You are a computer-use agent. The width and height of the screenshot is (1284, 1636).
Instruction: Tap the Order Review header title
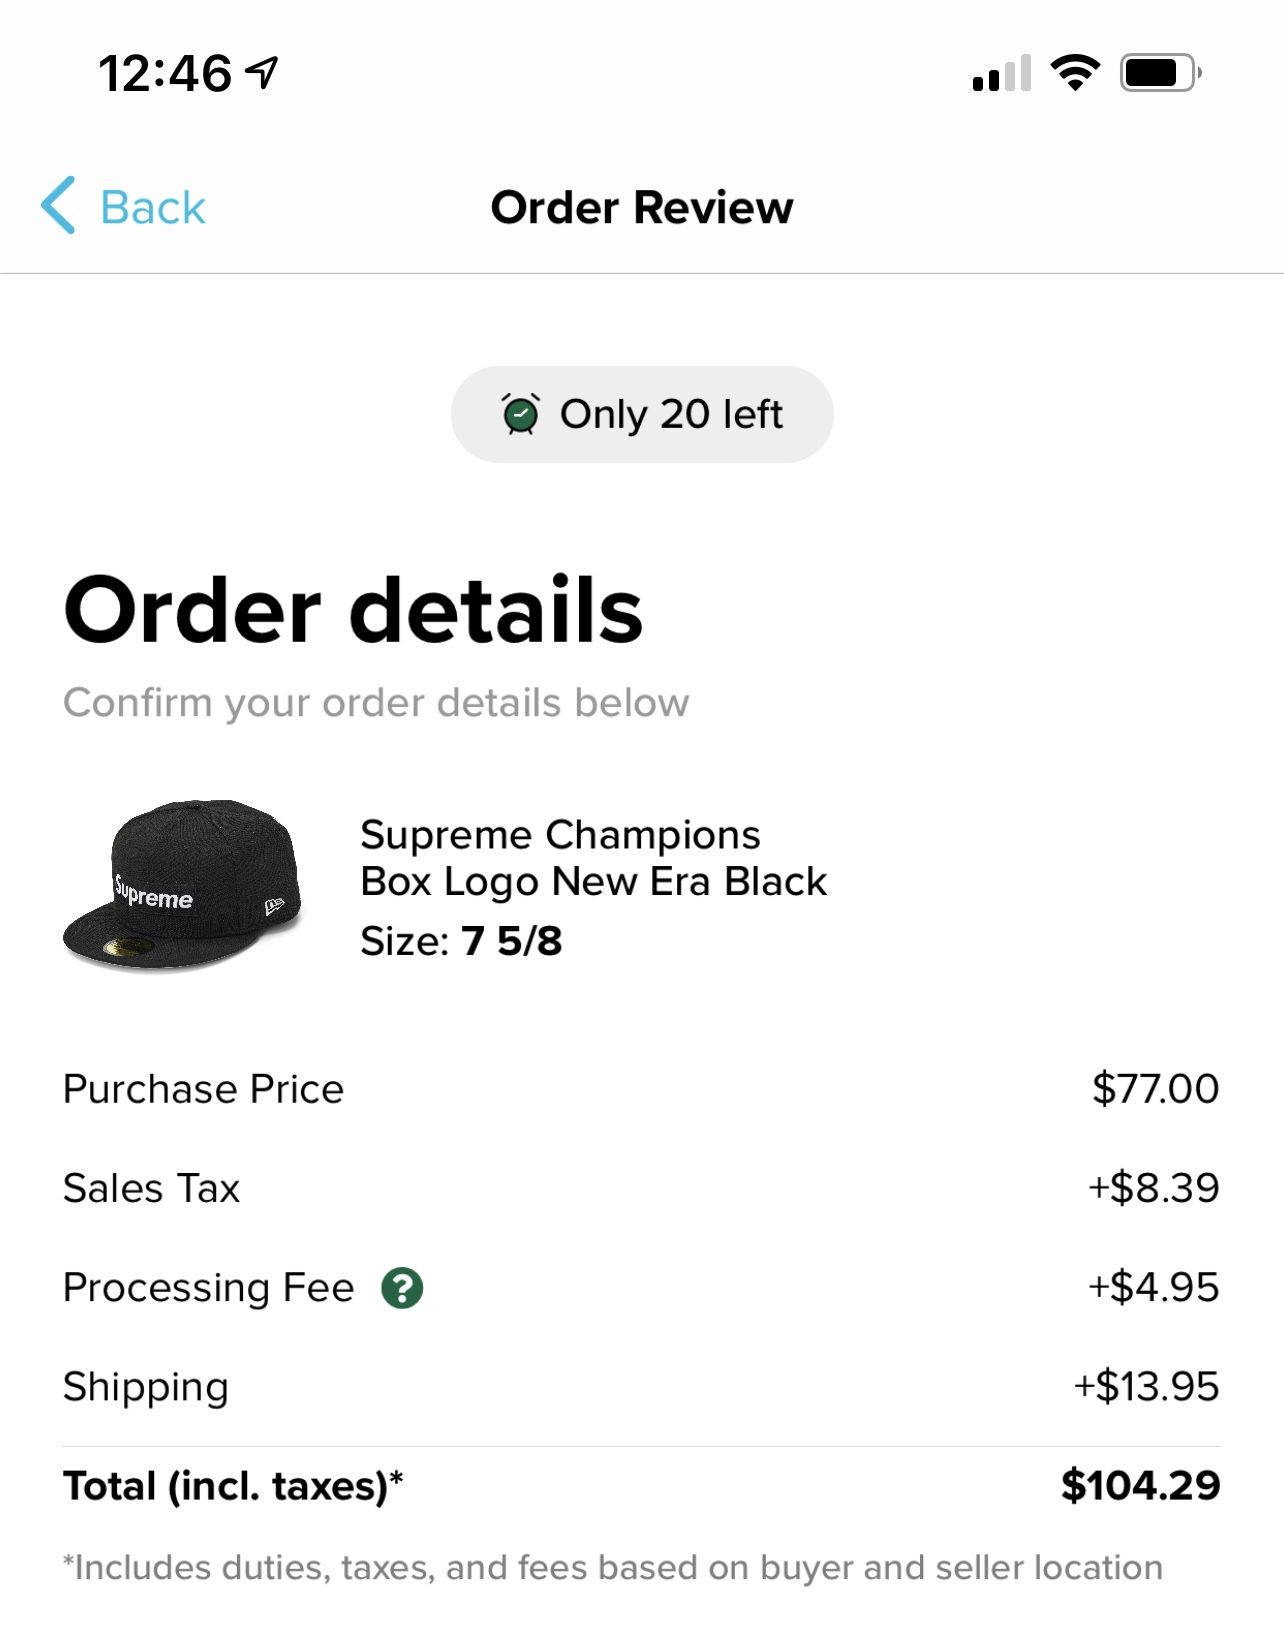point(641,207)
